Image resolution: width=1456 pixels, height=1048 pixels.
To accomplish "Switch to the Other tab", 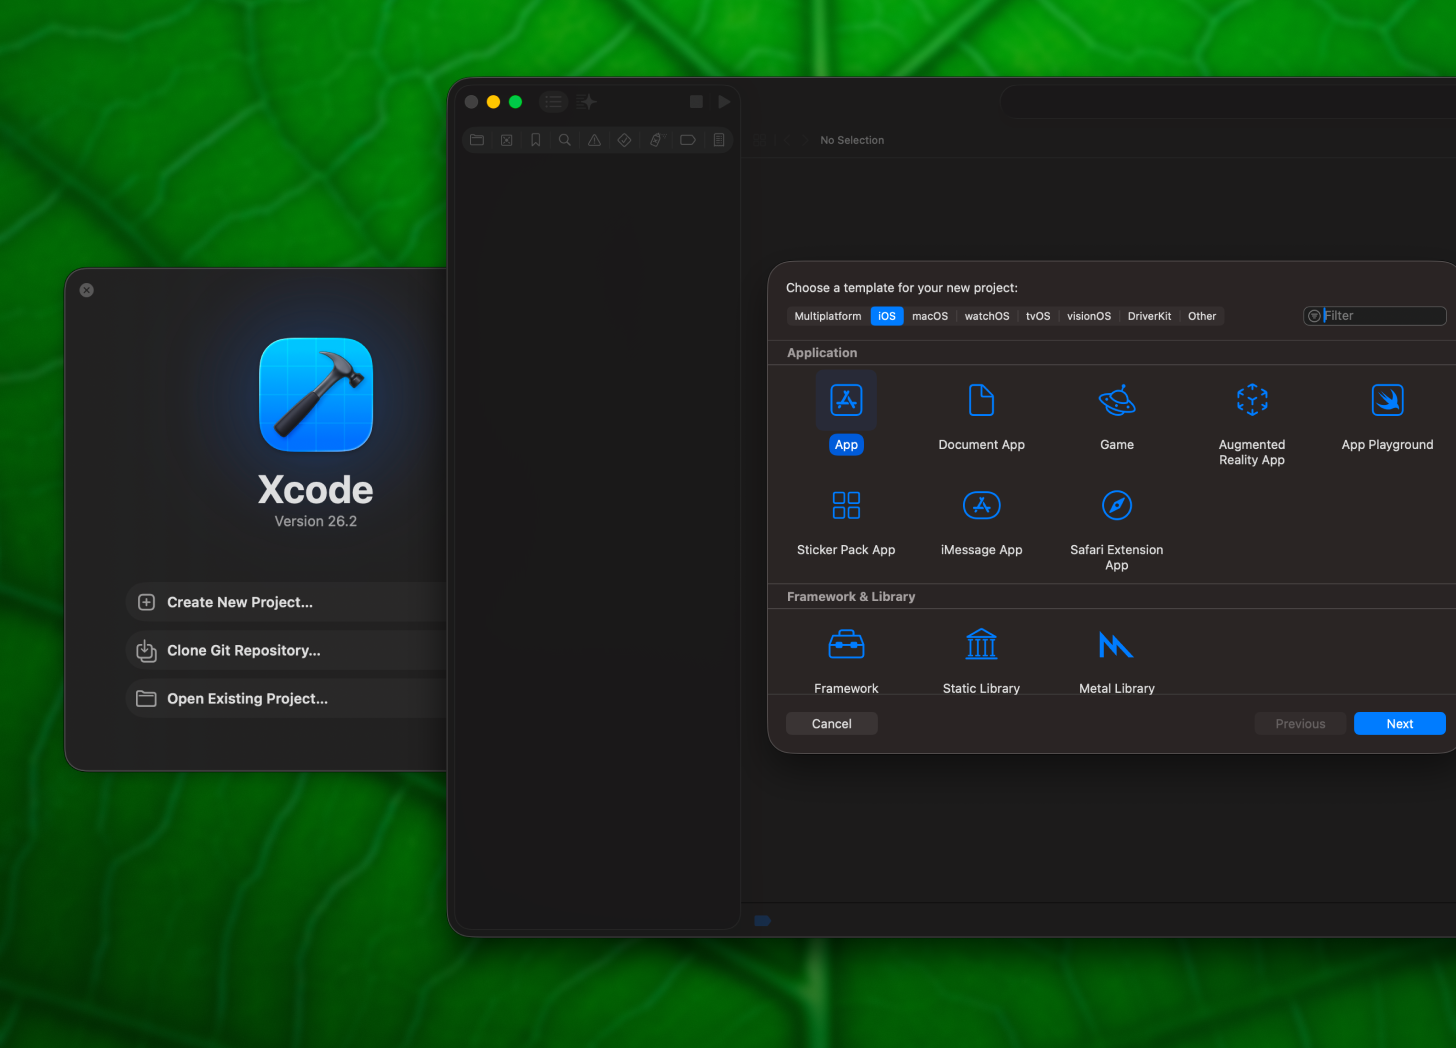I will click(1202, 316).
